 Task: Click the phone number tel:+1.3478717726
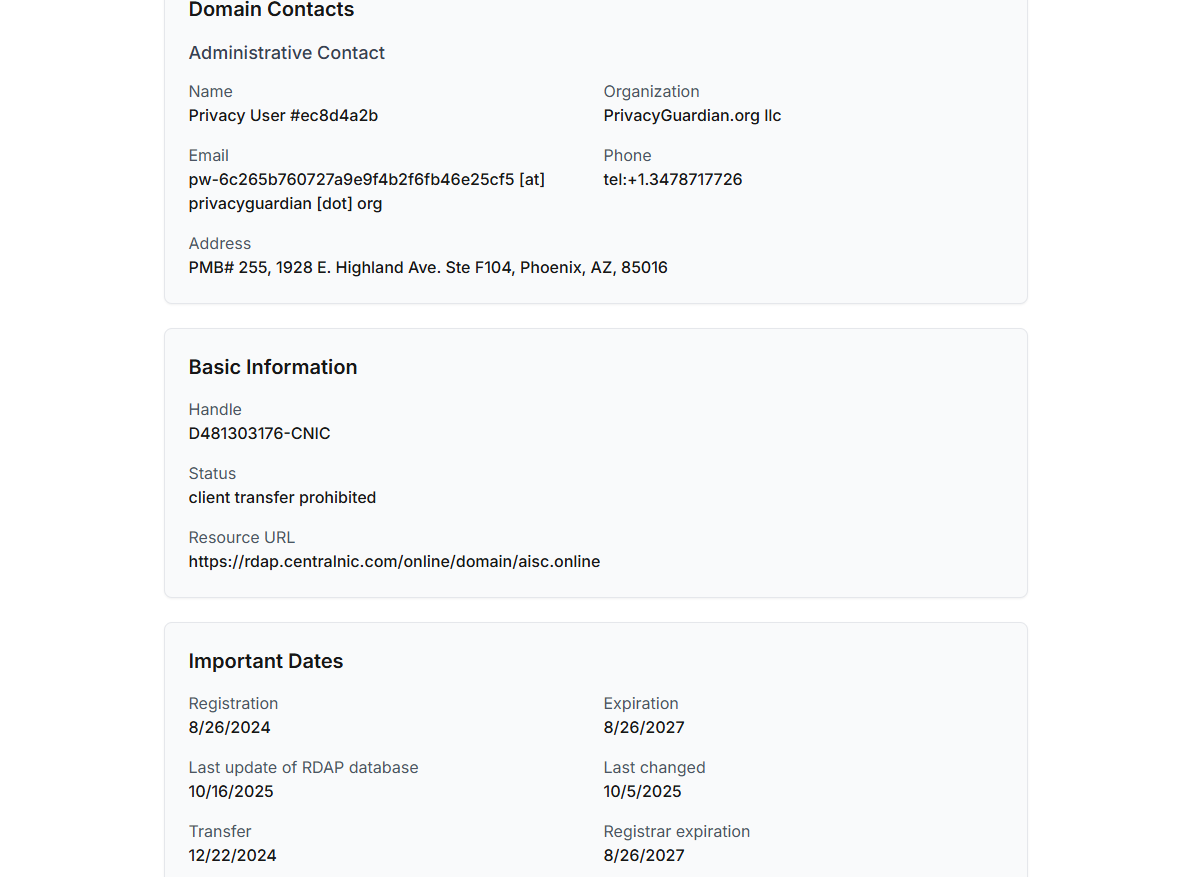[x=672, y=180]
